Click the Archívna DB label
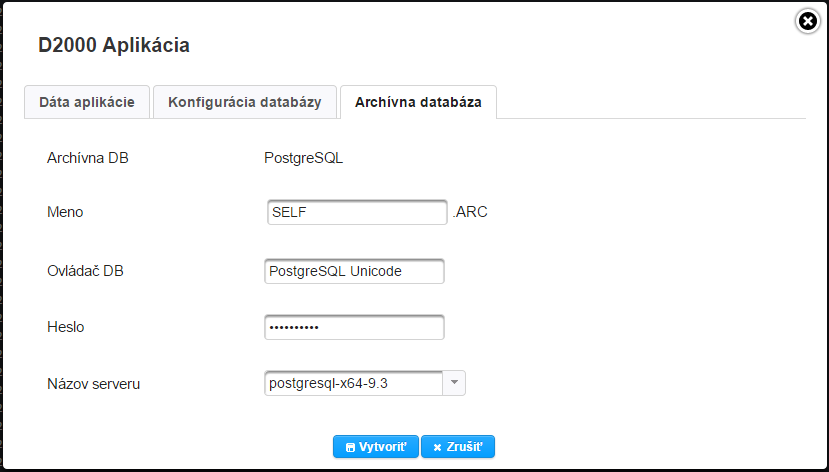Screen dimensions: 829x472 pos(88,157)
